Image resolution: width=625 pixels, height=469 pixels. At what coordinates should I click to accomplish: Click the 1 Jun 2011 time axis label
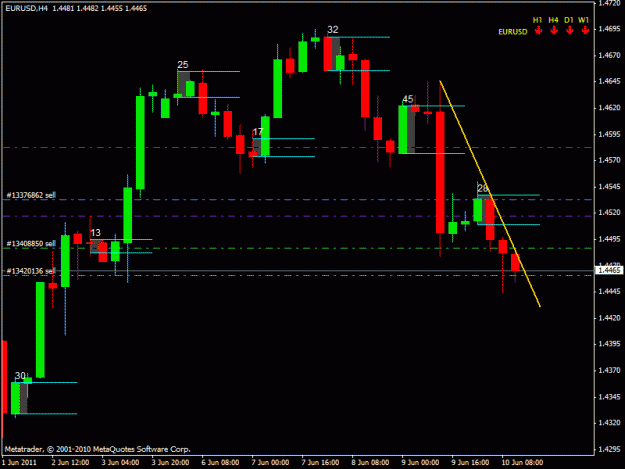[x=19, y=463]
